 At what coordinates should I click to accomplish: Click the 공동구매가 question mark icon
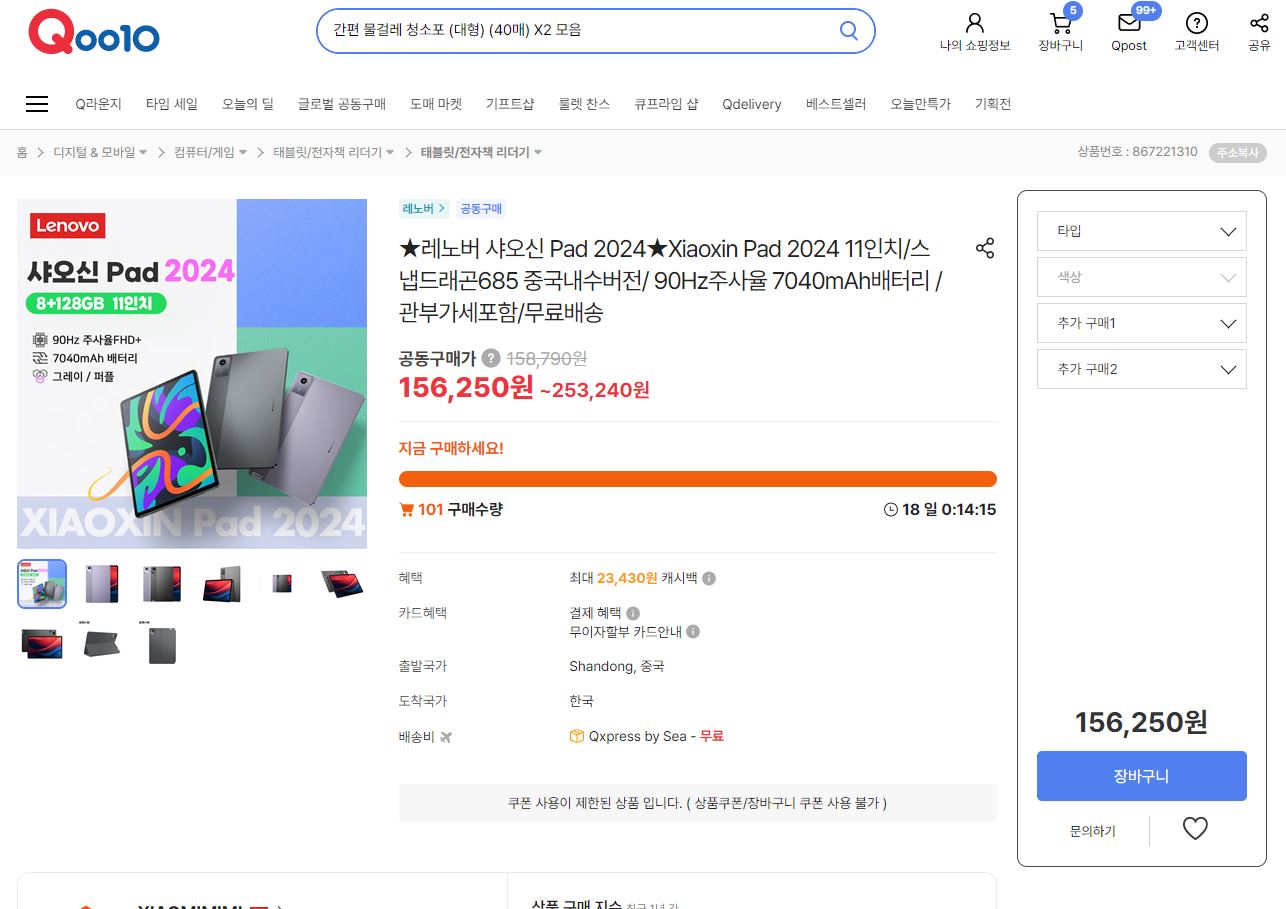(x=491, y=358)
